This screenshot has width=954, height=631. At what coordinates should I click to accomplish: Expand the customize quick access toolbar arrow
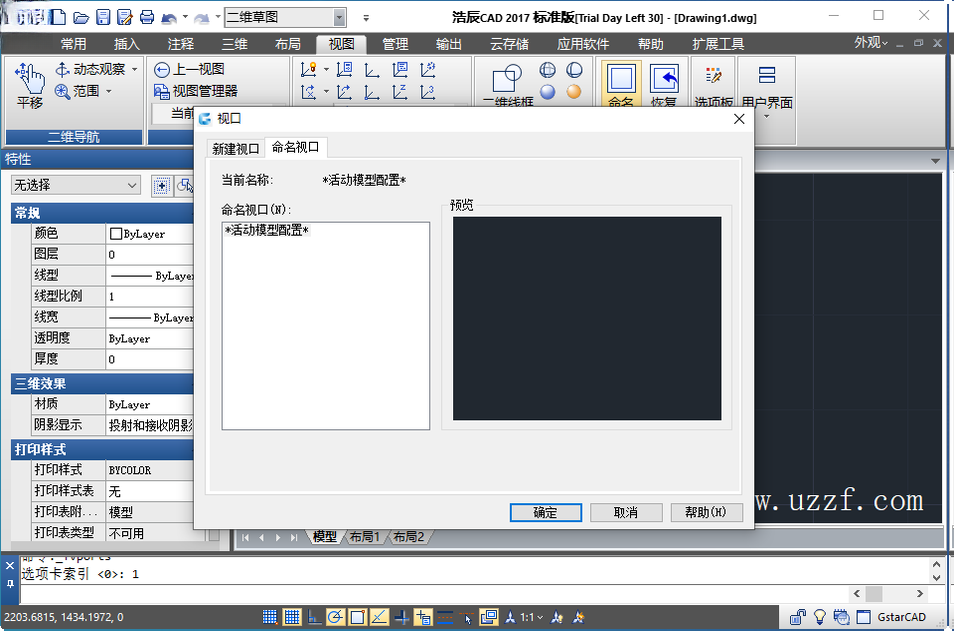[366, 18]
